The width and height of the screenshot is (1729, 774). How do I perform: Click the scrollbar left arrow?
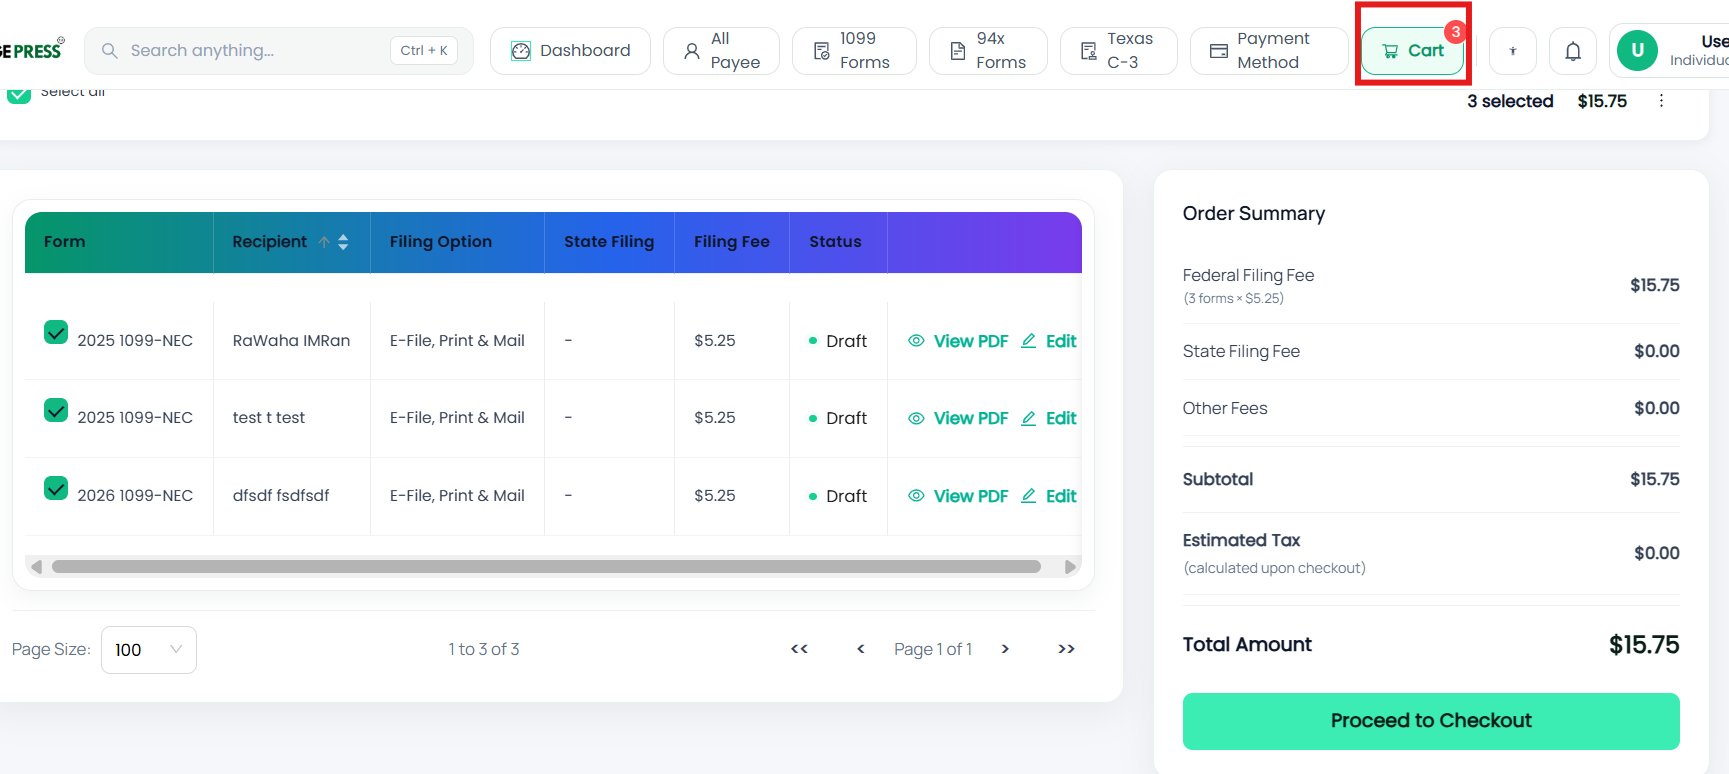coord(36,567)
